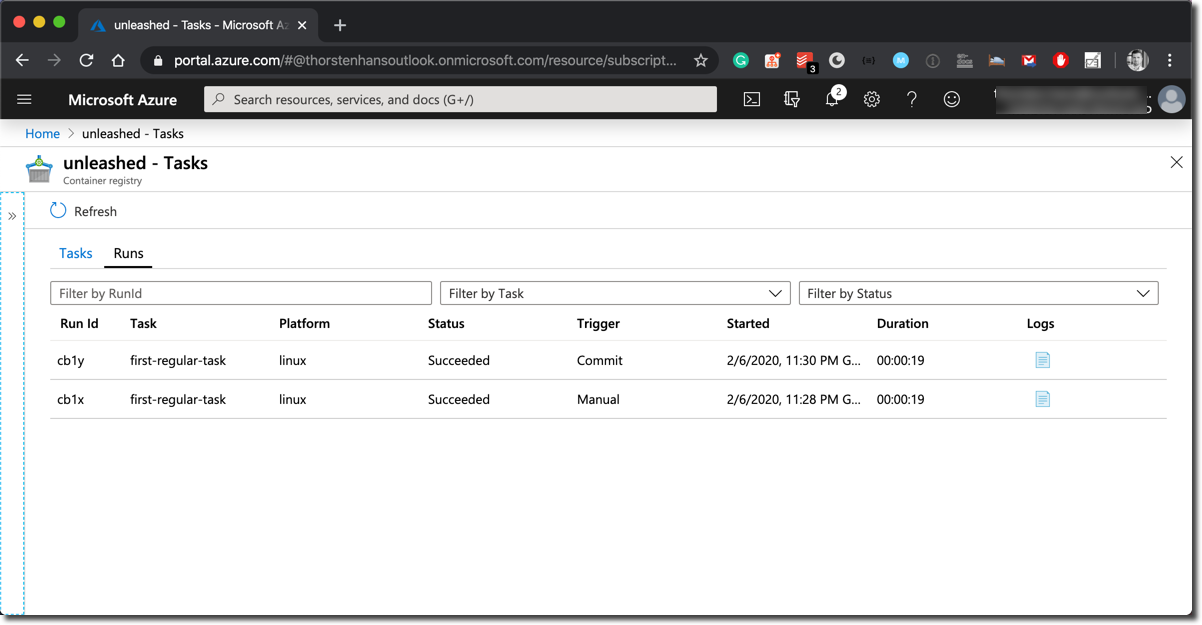Open the Help menu question mark
This screenshot has width=1202, height=625.
[x=911, y=99]
